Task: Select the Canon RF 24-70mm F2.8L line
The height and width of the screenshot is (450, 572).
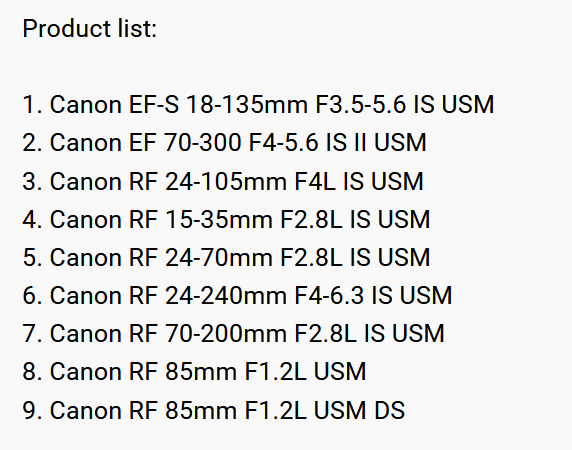Action: tap(227, 257)
